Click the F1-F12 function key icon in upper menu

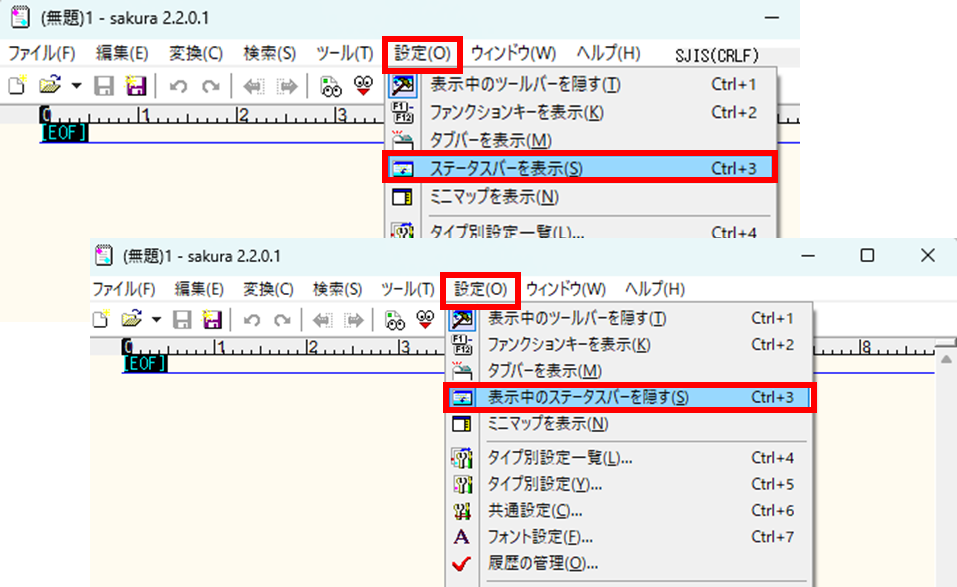point(403,113)
